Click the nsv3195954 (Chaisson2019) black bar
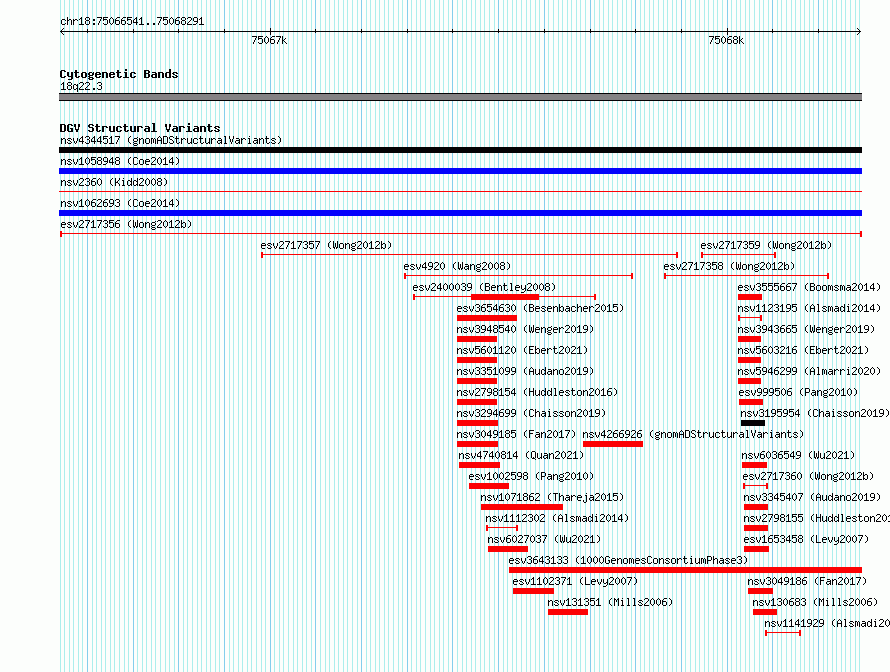This screenshot has height=672, width=890. pyautogui.click(x=753, y=423)
